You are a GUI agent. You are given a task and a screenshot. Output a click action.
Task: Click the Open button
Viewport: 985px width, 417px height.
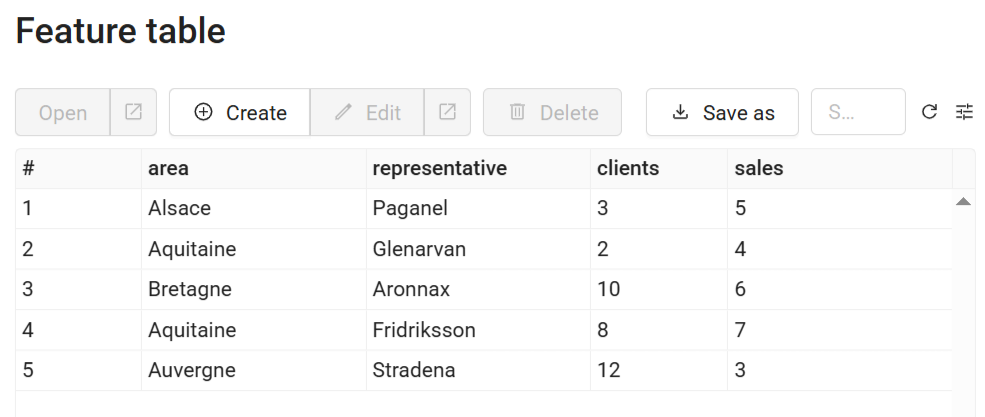pos(63,112)
